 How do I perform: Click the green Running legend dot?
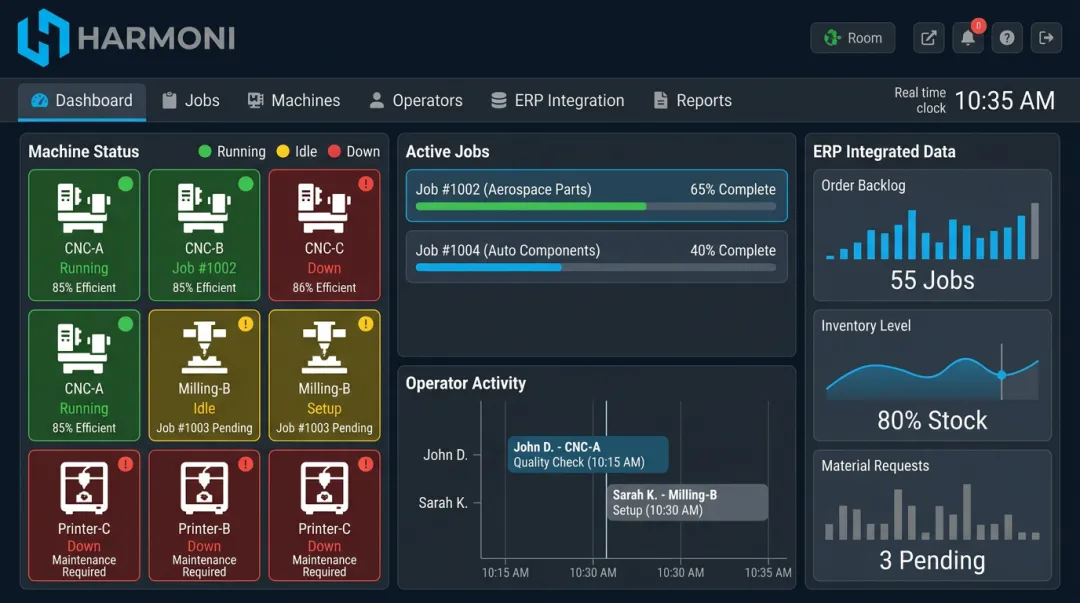pyautogui.click(x=205, y=152)
